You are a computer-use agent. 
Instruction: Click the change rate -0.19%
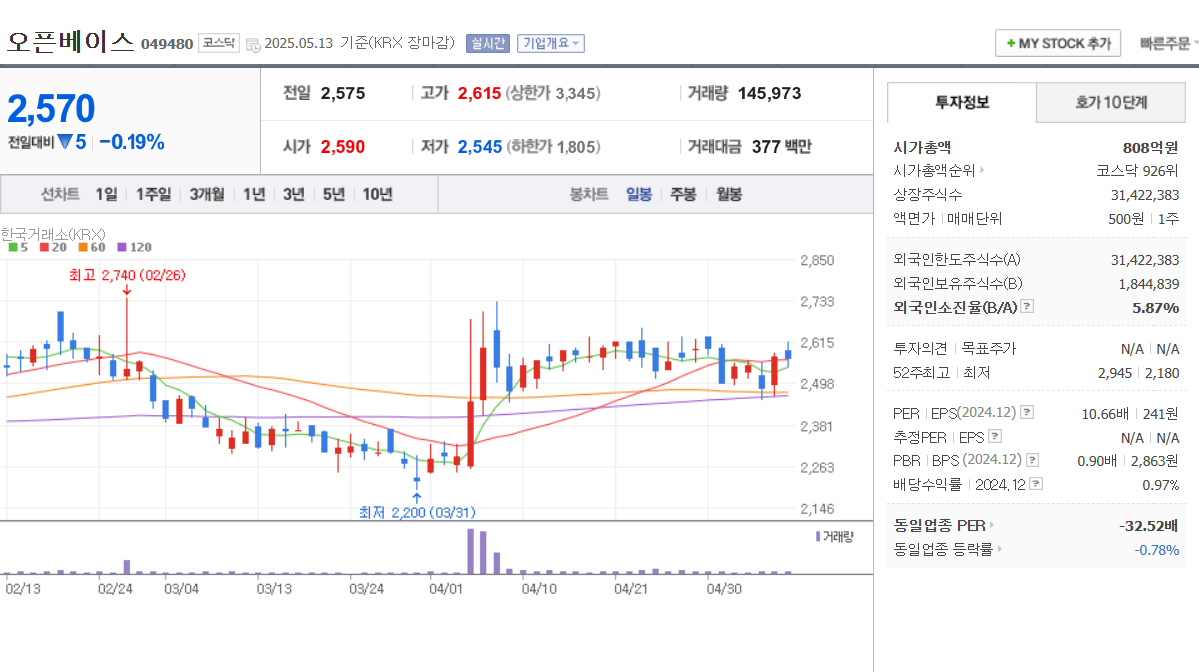click(x=132, y=142)
